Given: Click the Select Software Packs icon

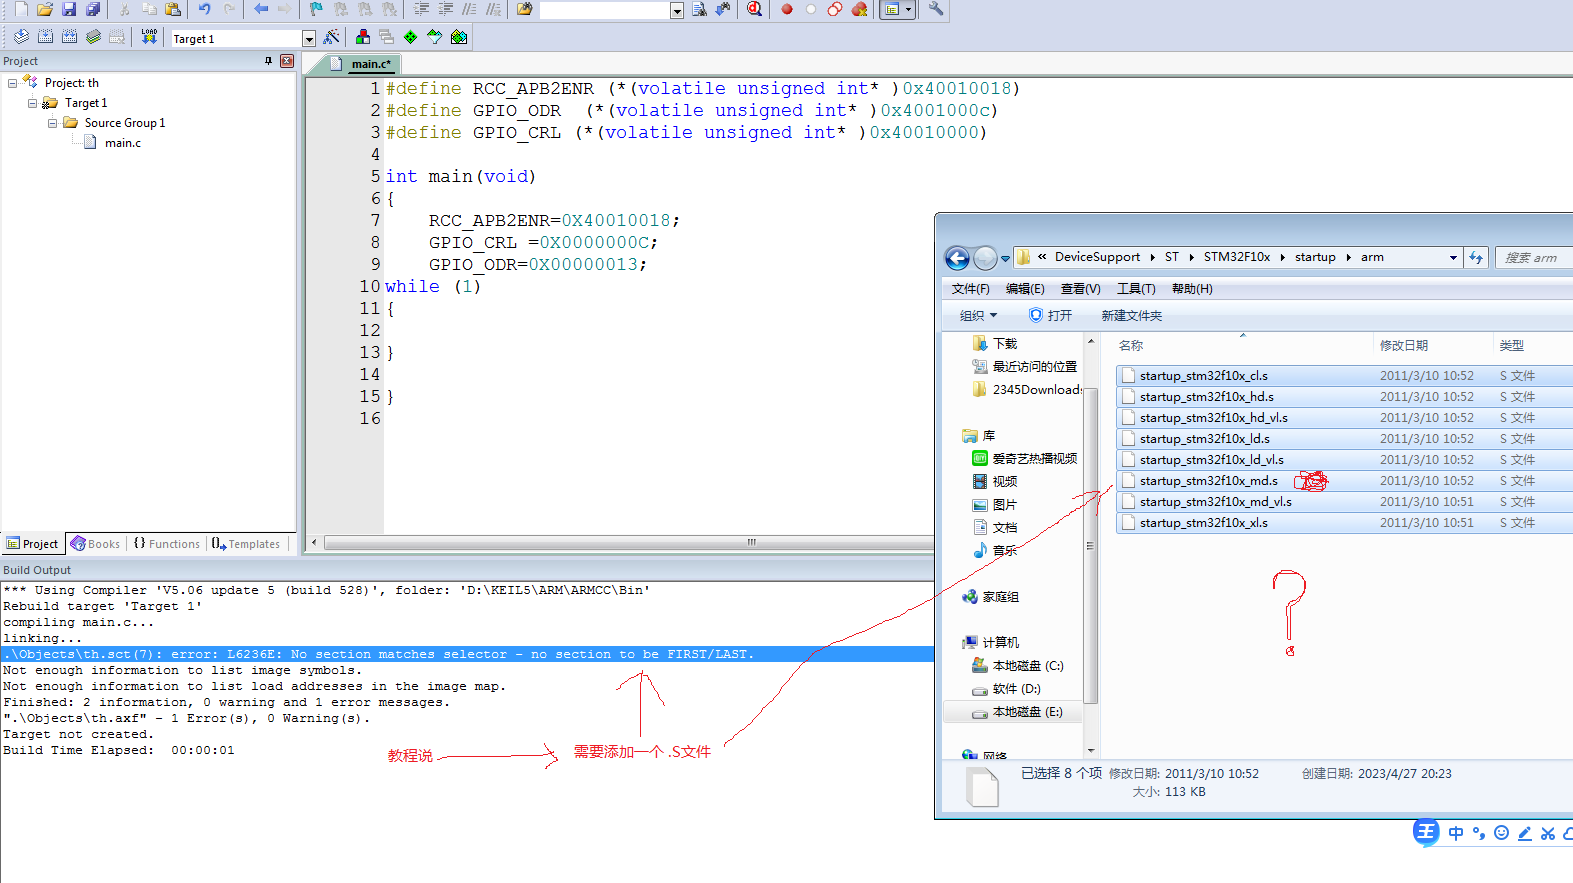Looking at the screenshot, I should [434, 37].
